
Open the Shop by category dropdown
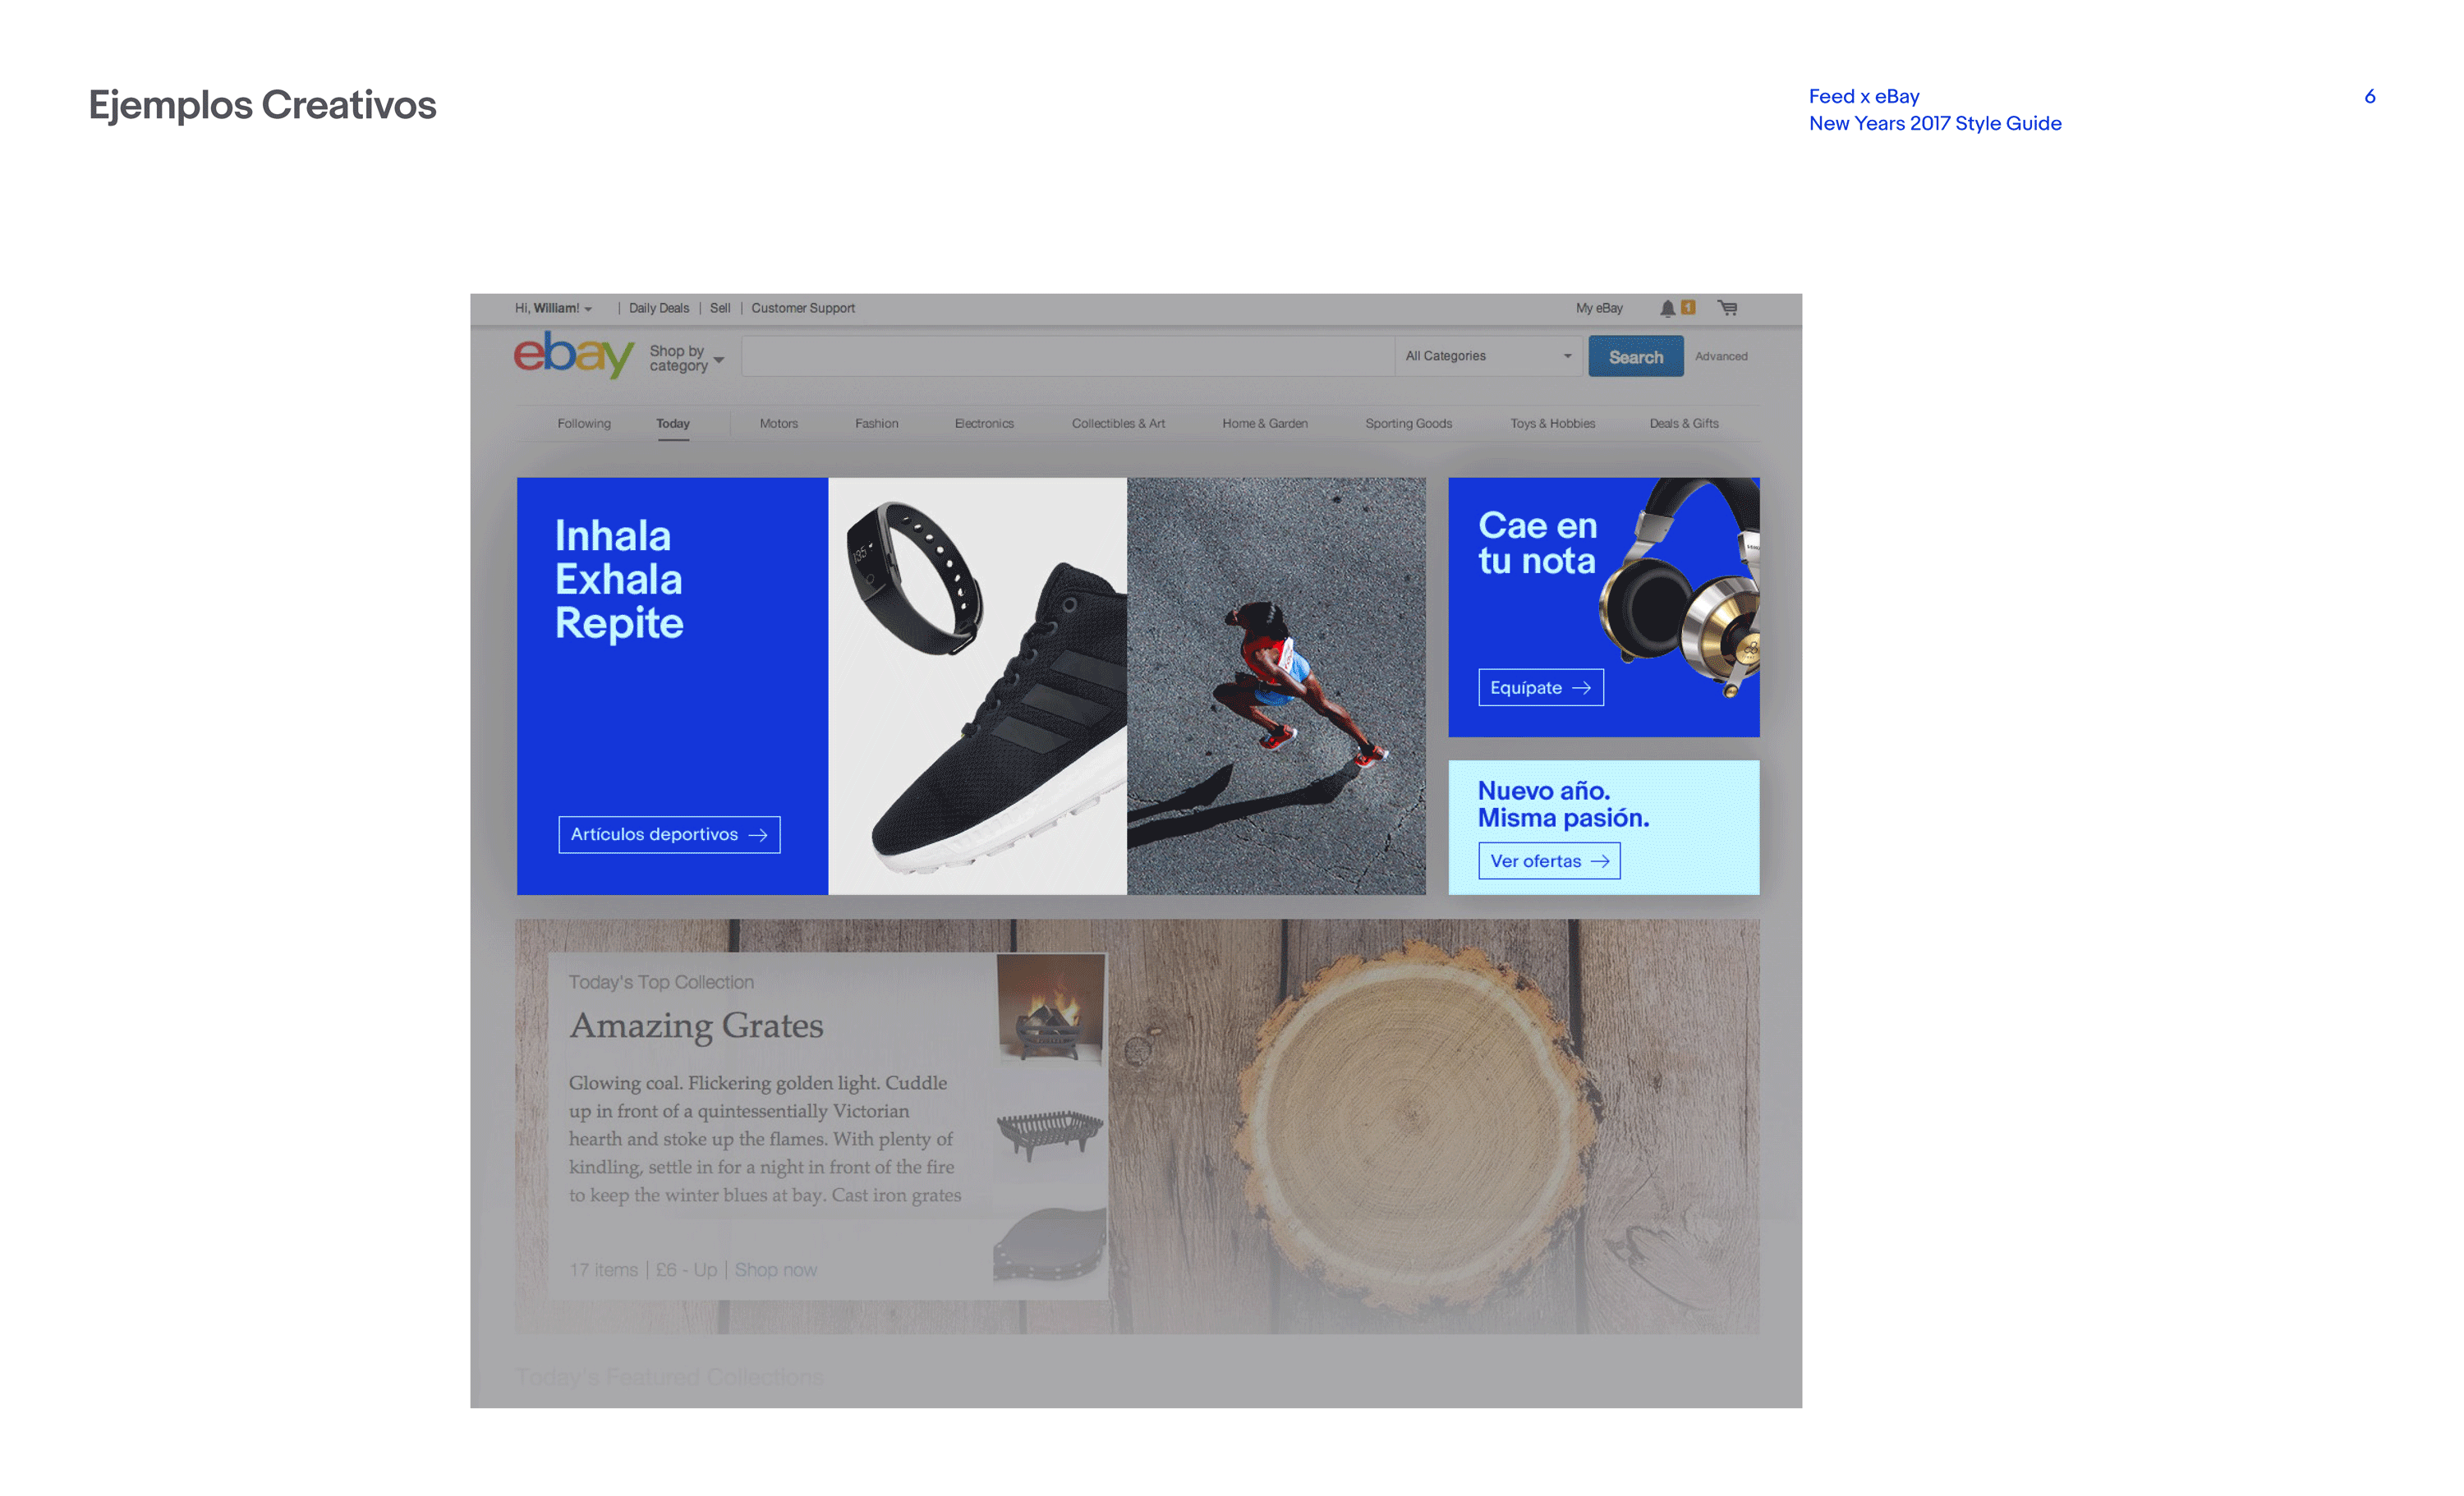[686, 358]
